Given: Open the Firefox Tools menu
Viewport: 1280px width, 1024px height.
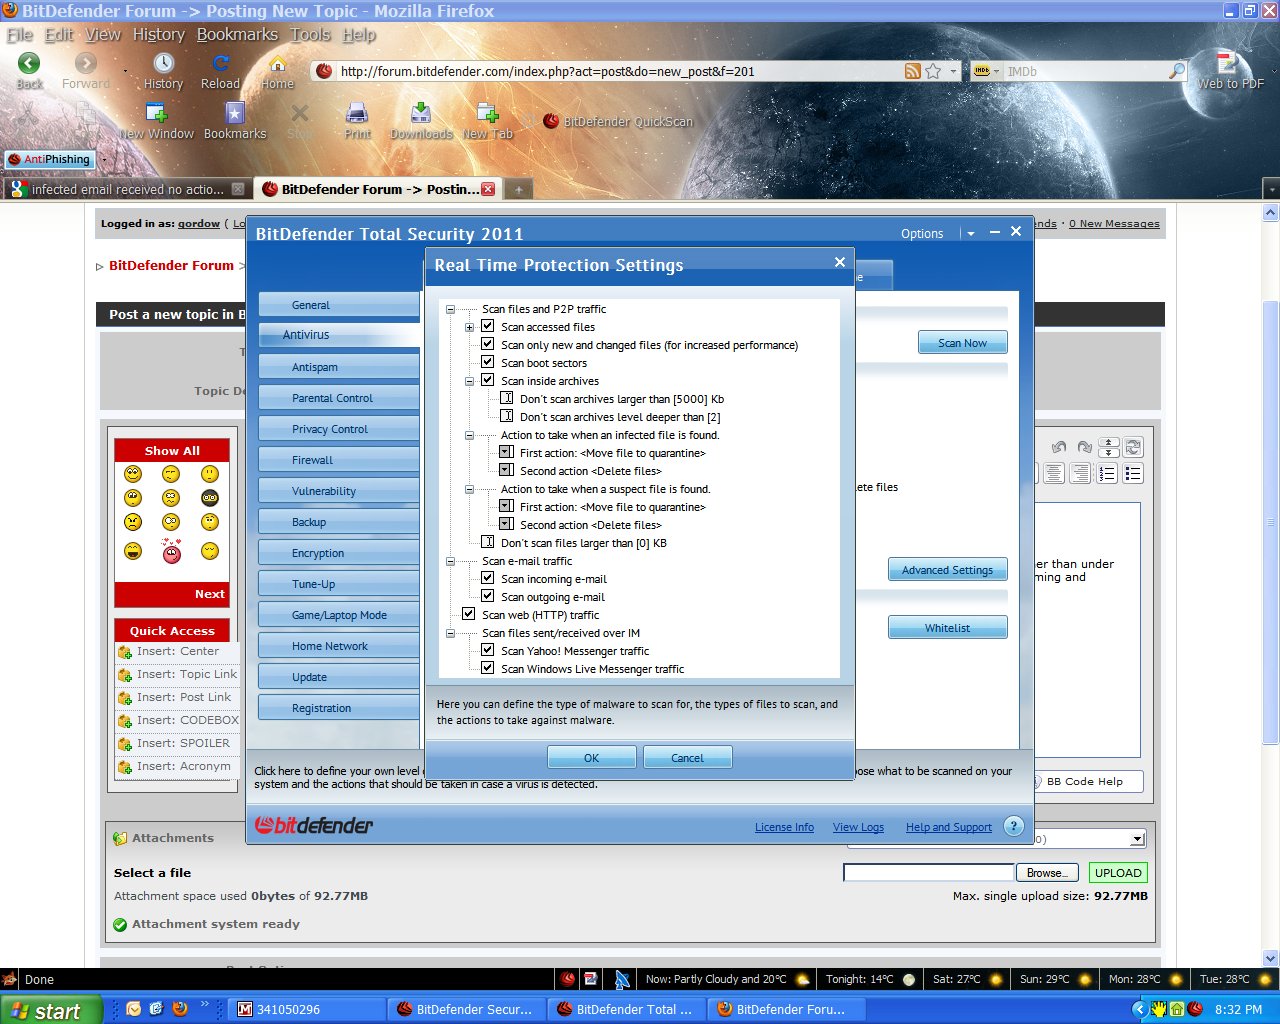Looking at the screenshot, I should (x=310, y=34).
